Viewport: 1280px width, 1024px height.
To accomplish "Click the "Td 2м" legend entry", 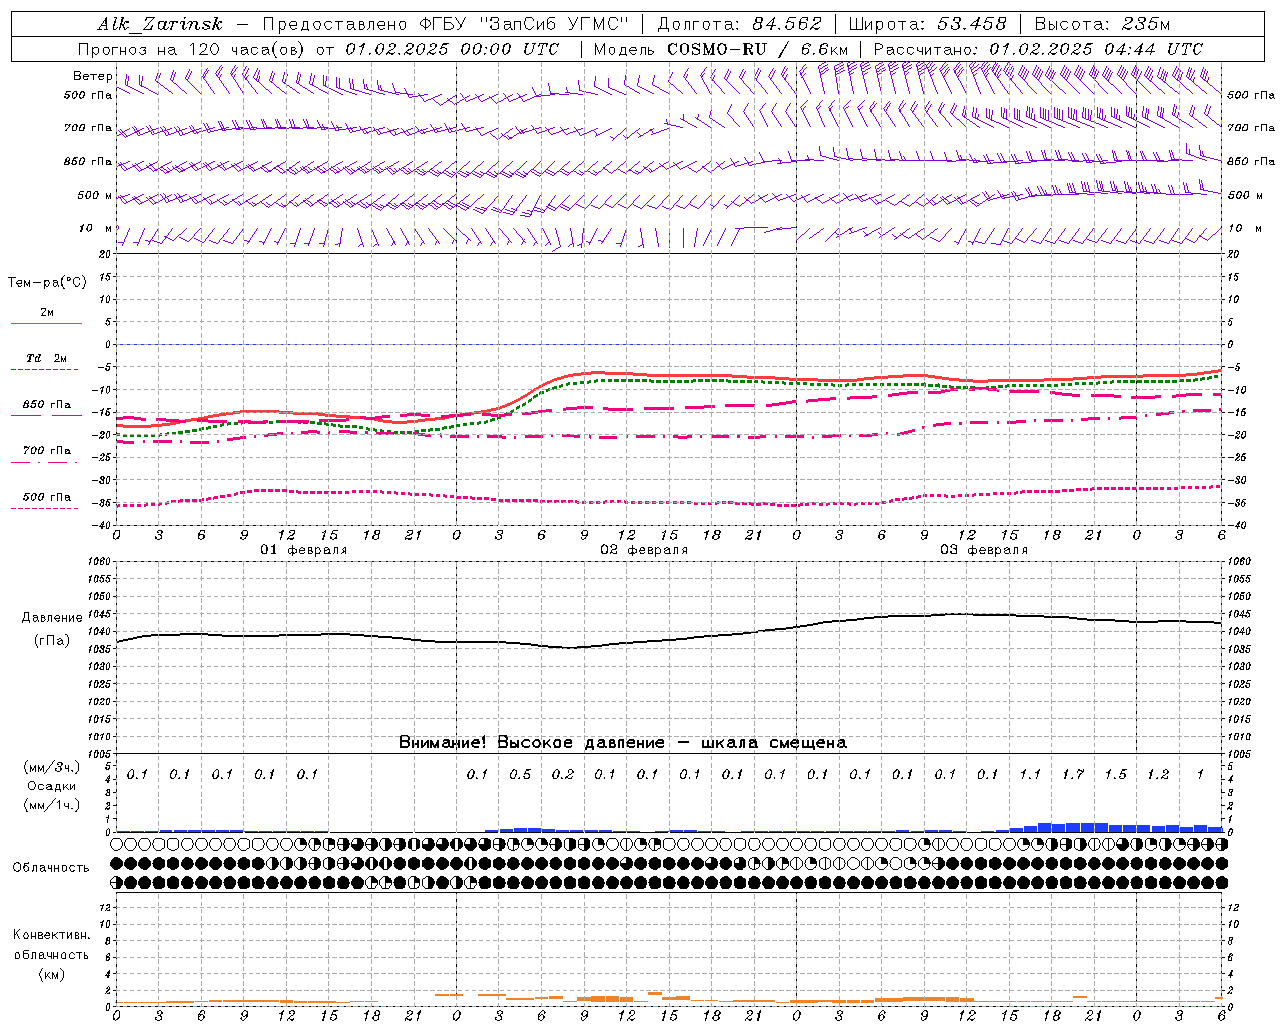I will (47, 358).
